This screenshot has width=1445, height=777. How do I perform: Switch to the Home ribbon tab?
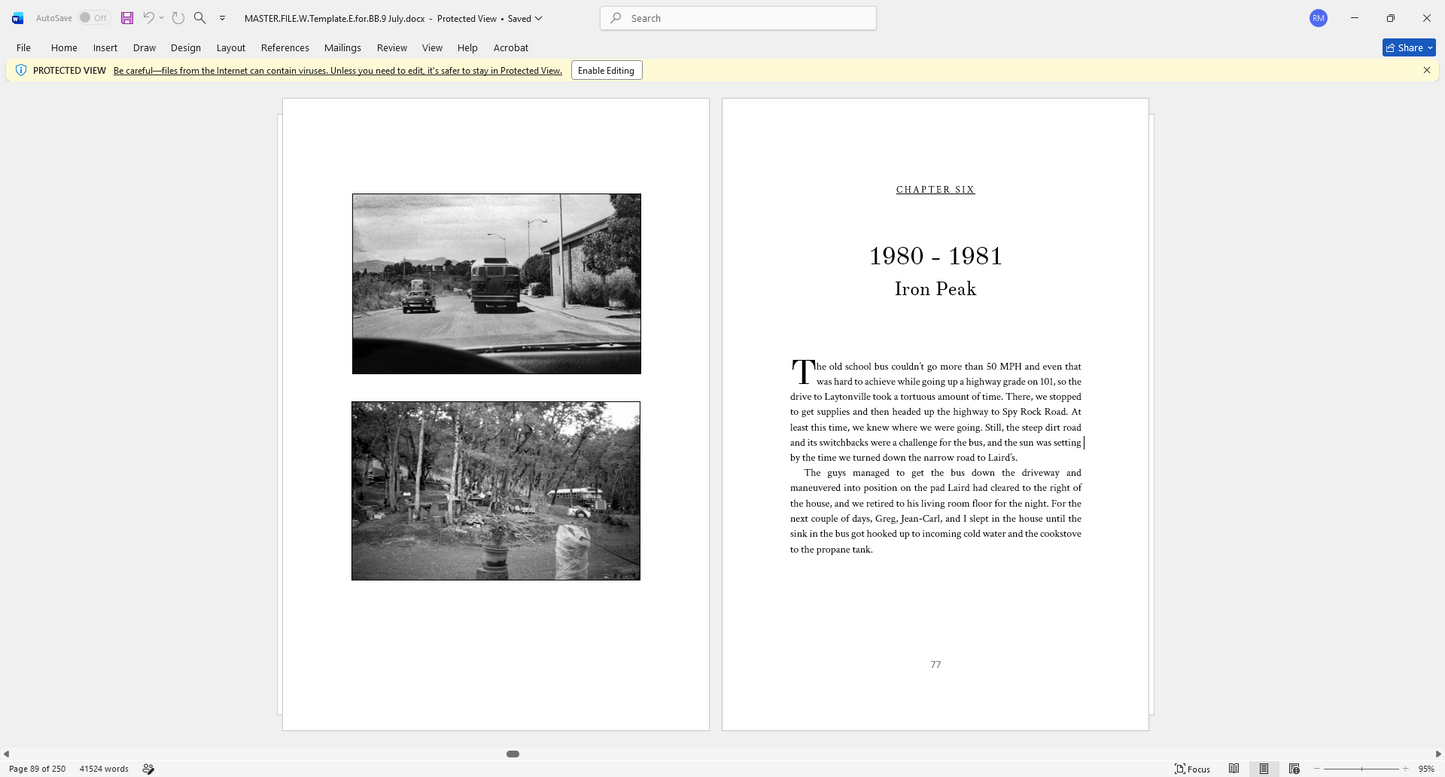[64, 47]
